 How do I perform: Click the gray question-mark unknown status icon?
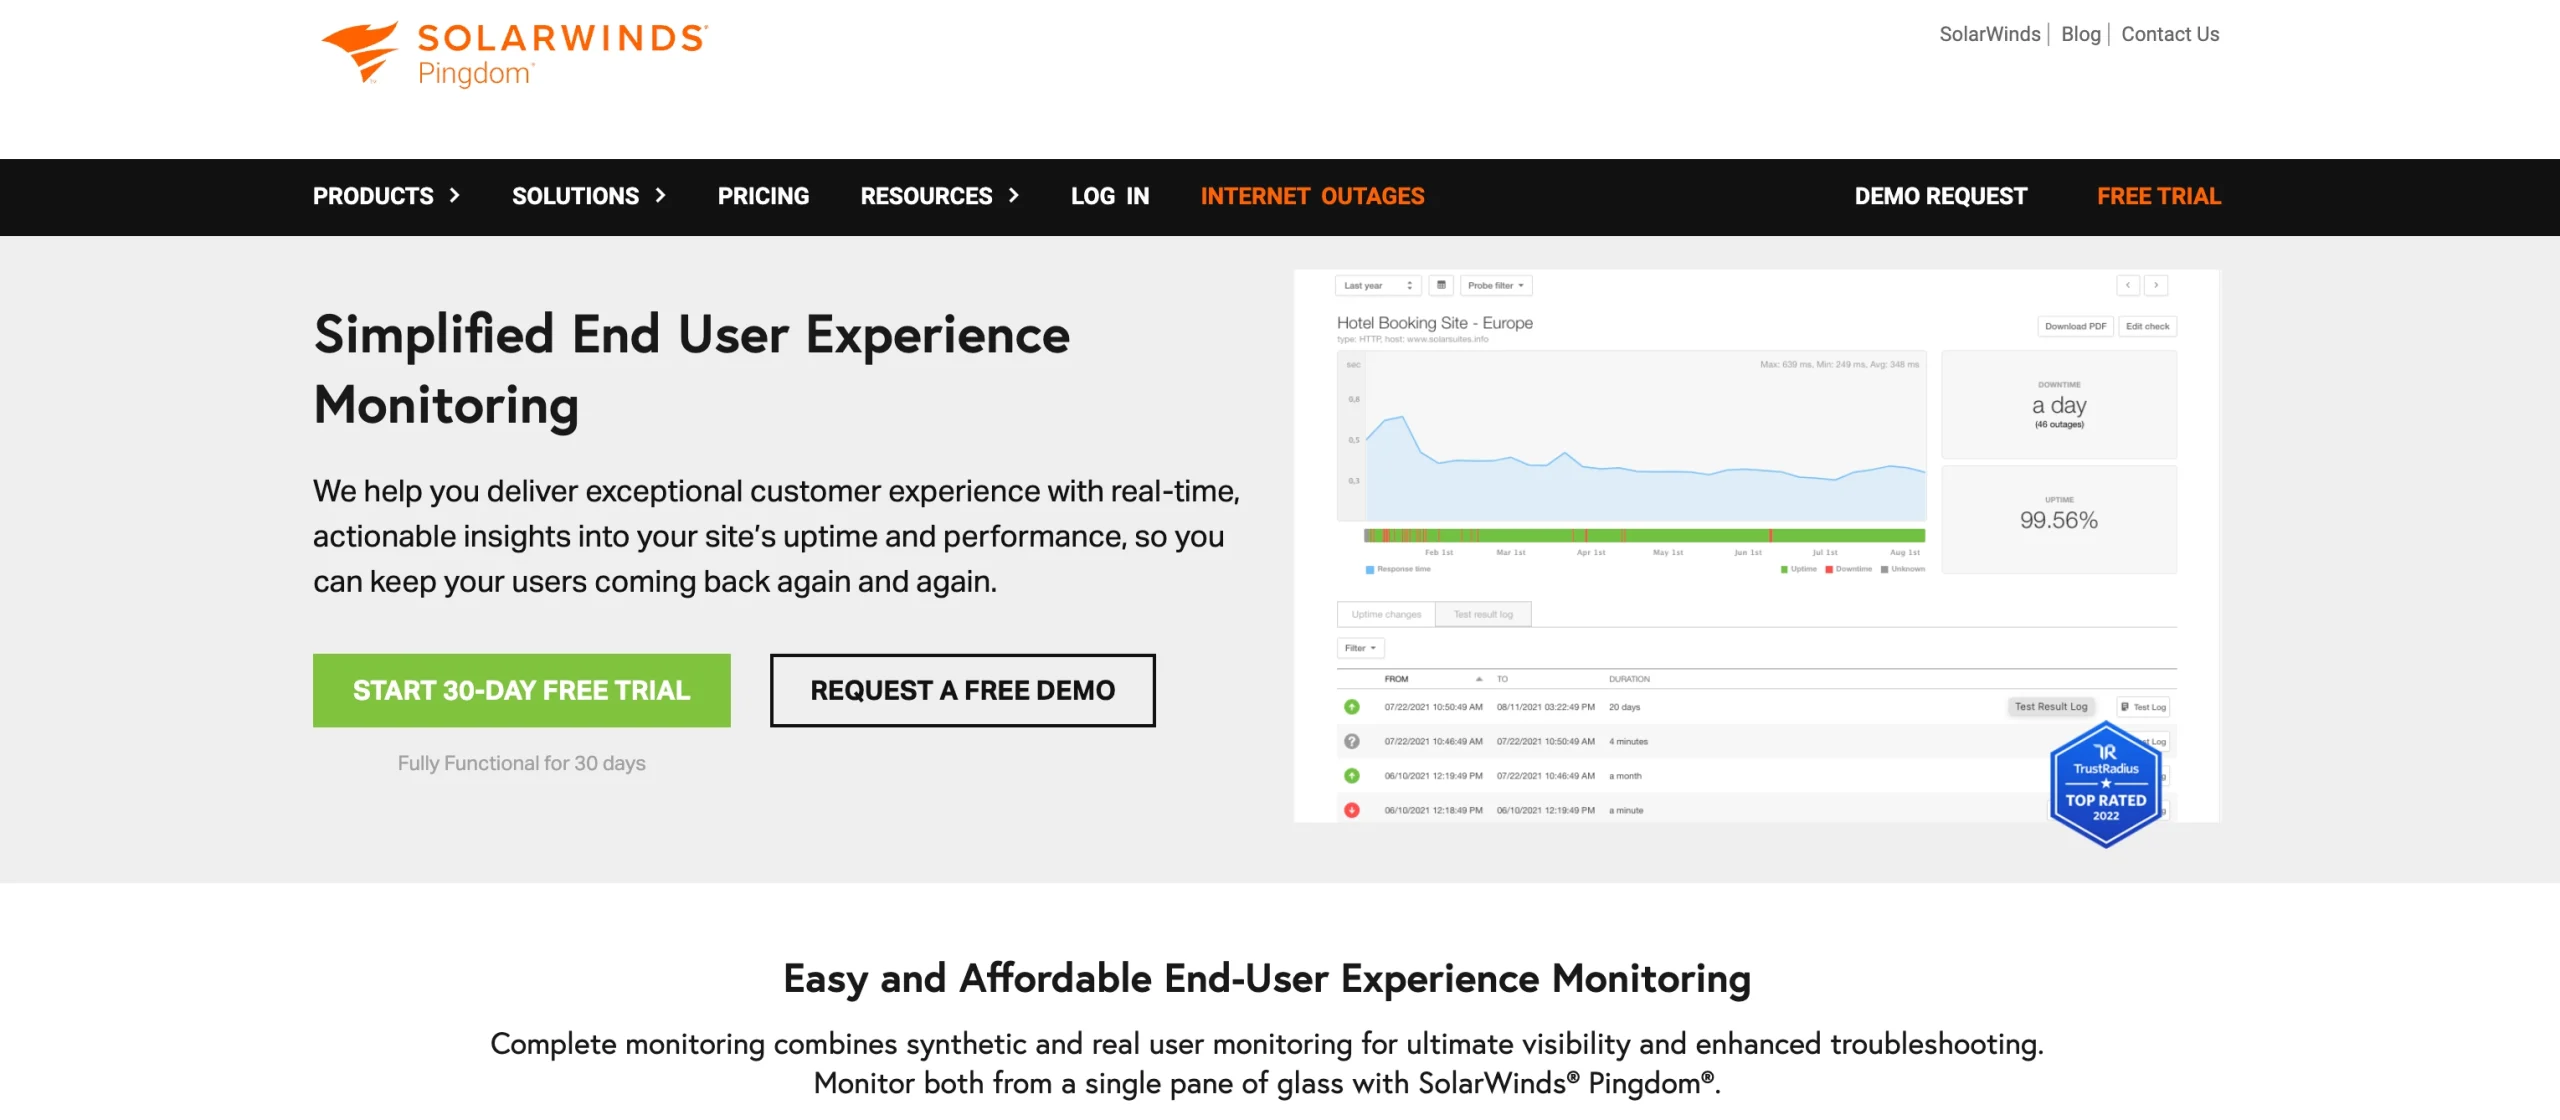pos(1352,741)
